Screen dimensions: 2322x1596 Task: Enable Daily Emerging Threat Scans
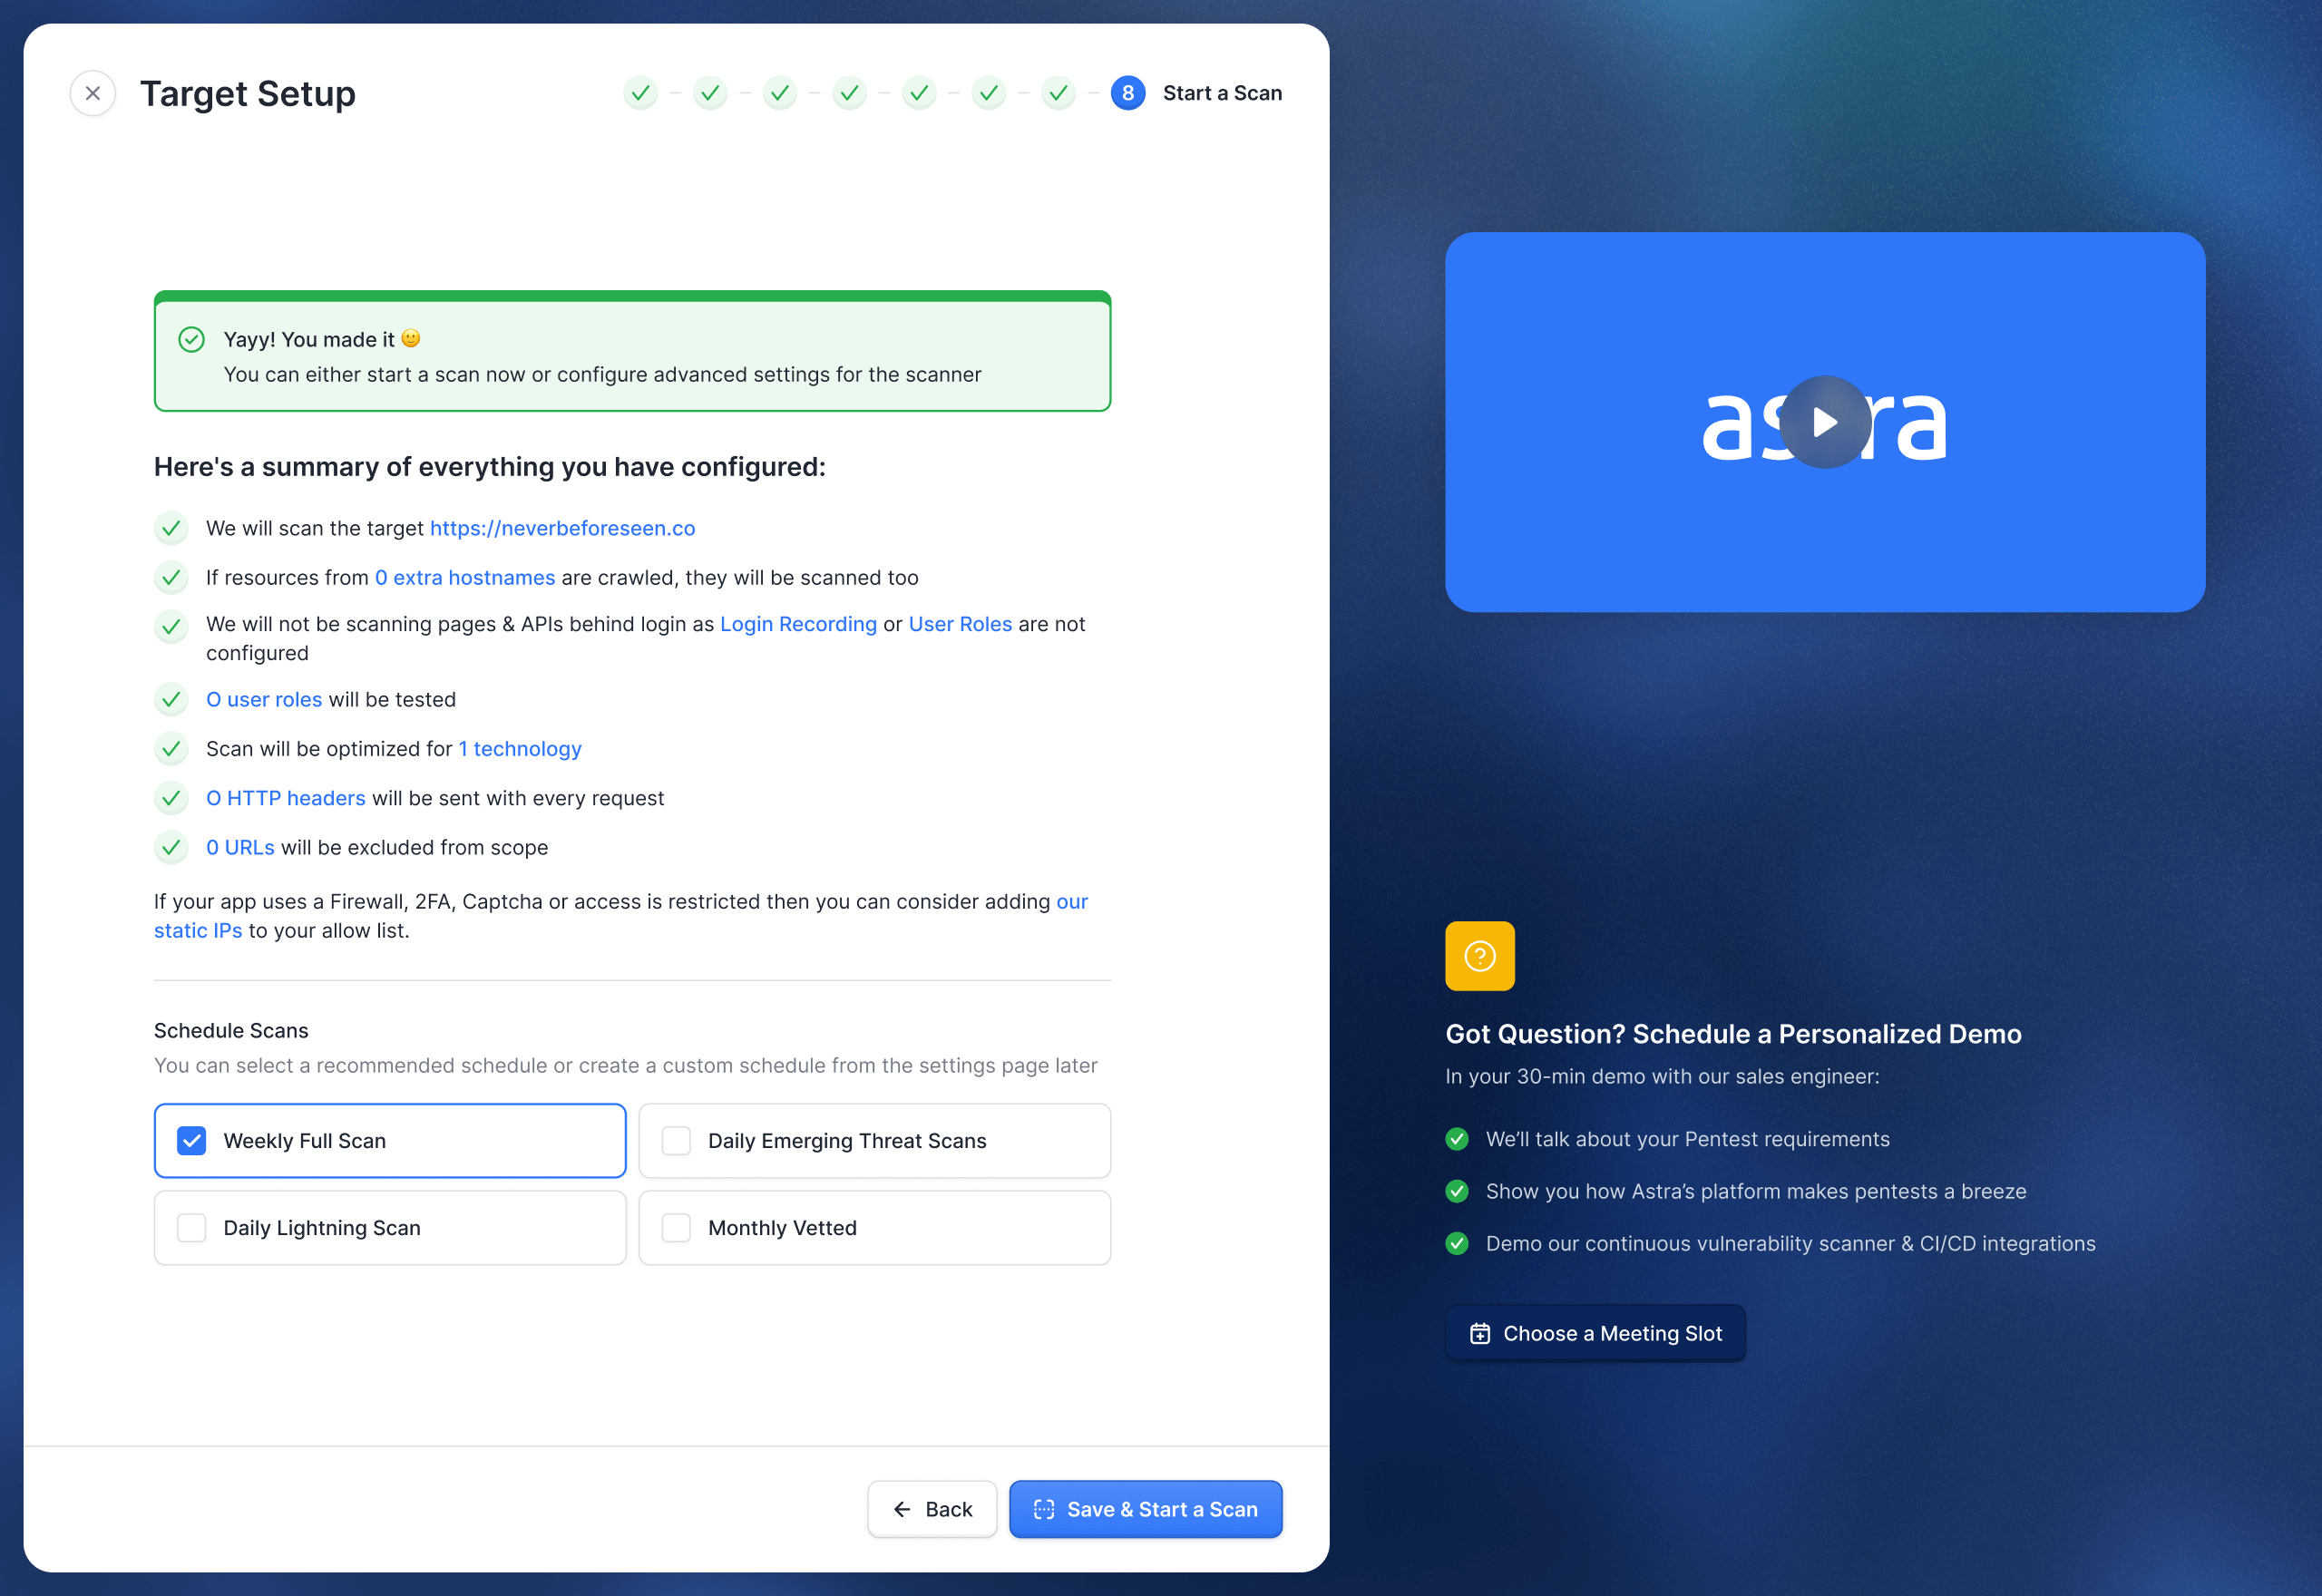click(x=676, y=1141)
